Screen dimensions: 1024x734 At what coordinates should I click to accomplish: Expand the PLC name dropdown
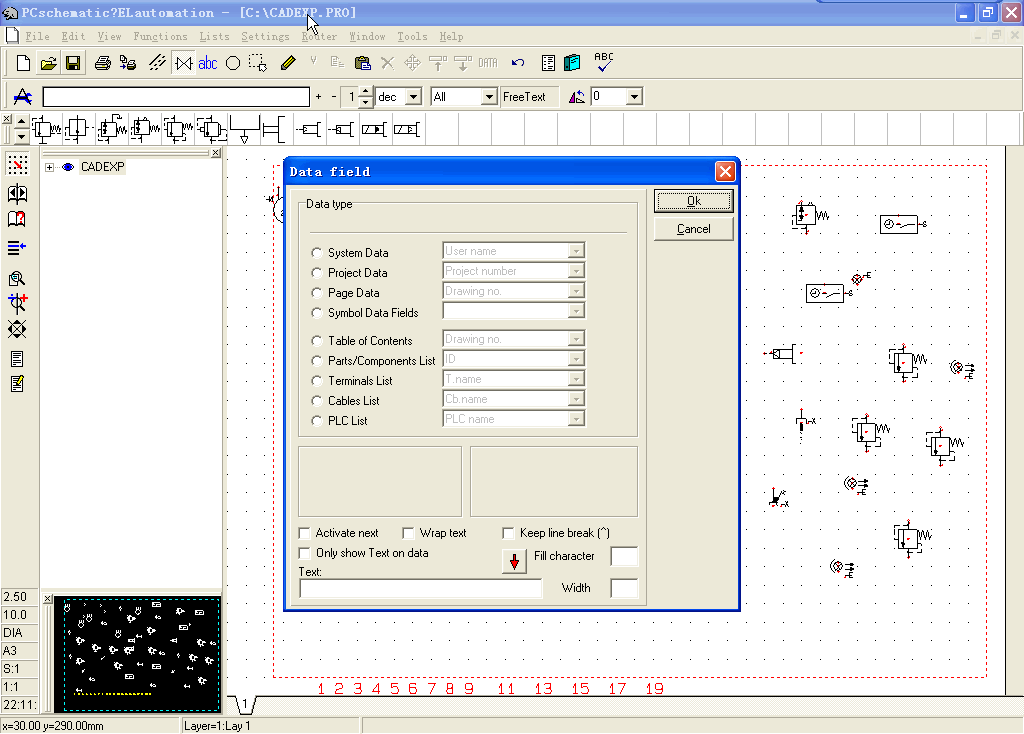pyautogui.click(x=576, y=419)
